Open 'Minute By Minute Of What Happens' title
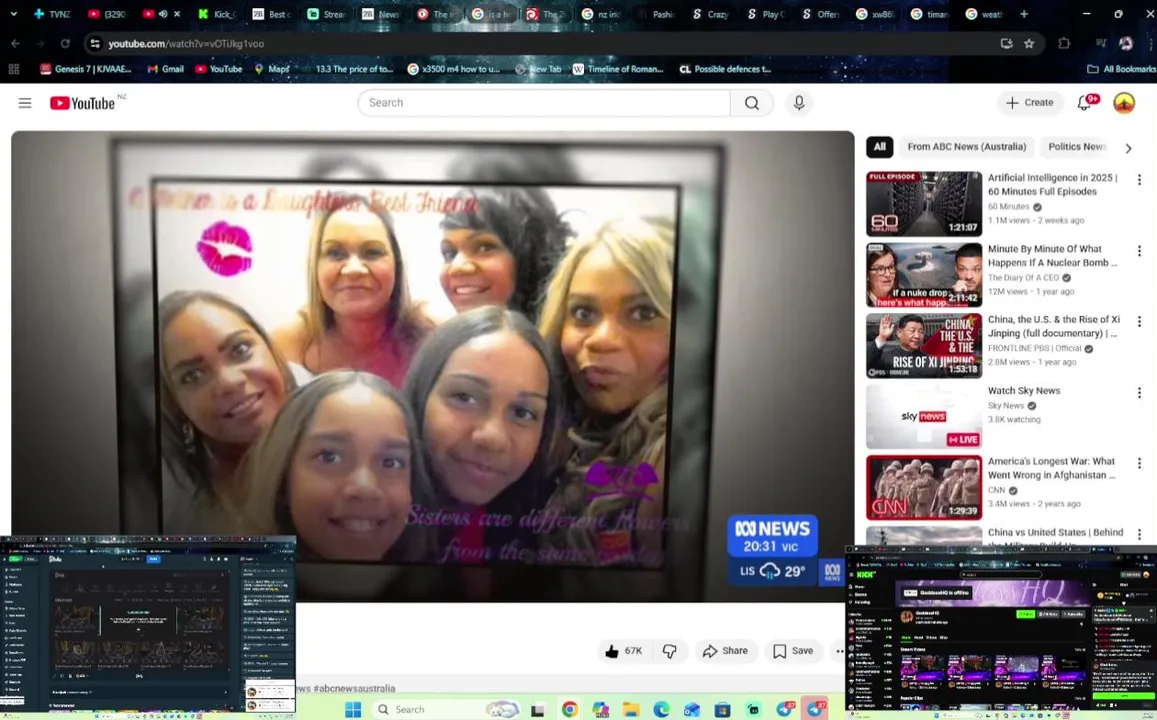The width and height of the screenshot is (1157, 720). coord(1053,256)
